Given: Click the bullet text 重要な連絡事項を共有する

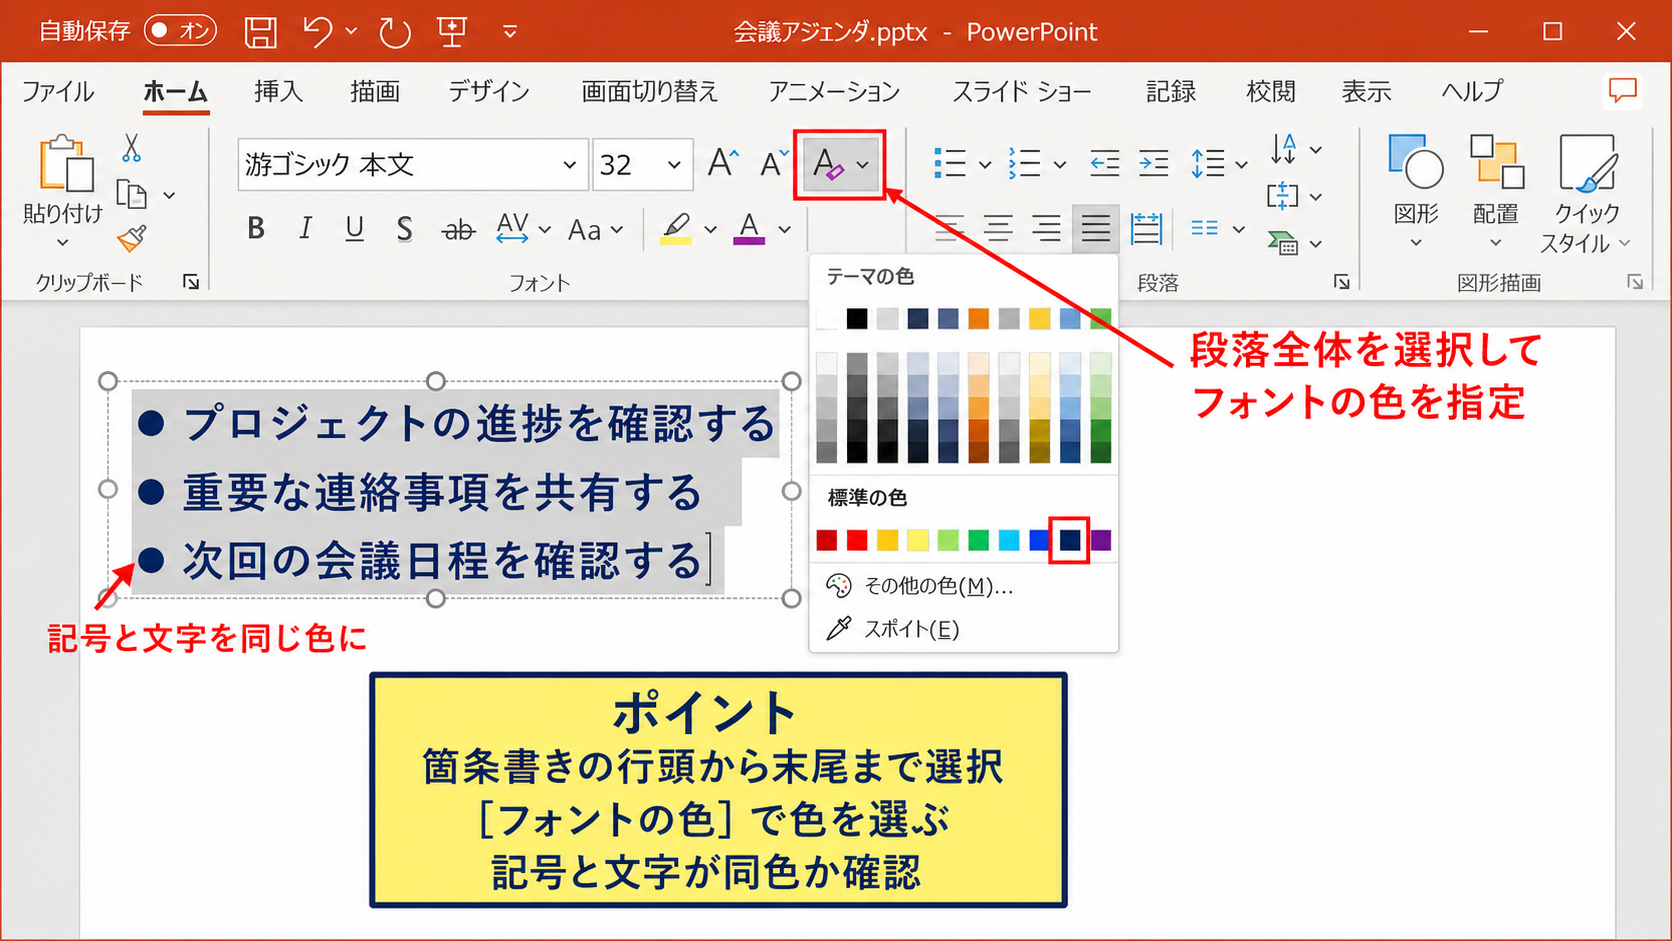Looking at the screenshot, I should click(443, 492).
